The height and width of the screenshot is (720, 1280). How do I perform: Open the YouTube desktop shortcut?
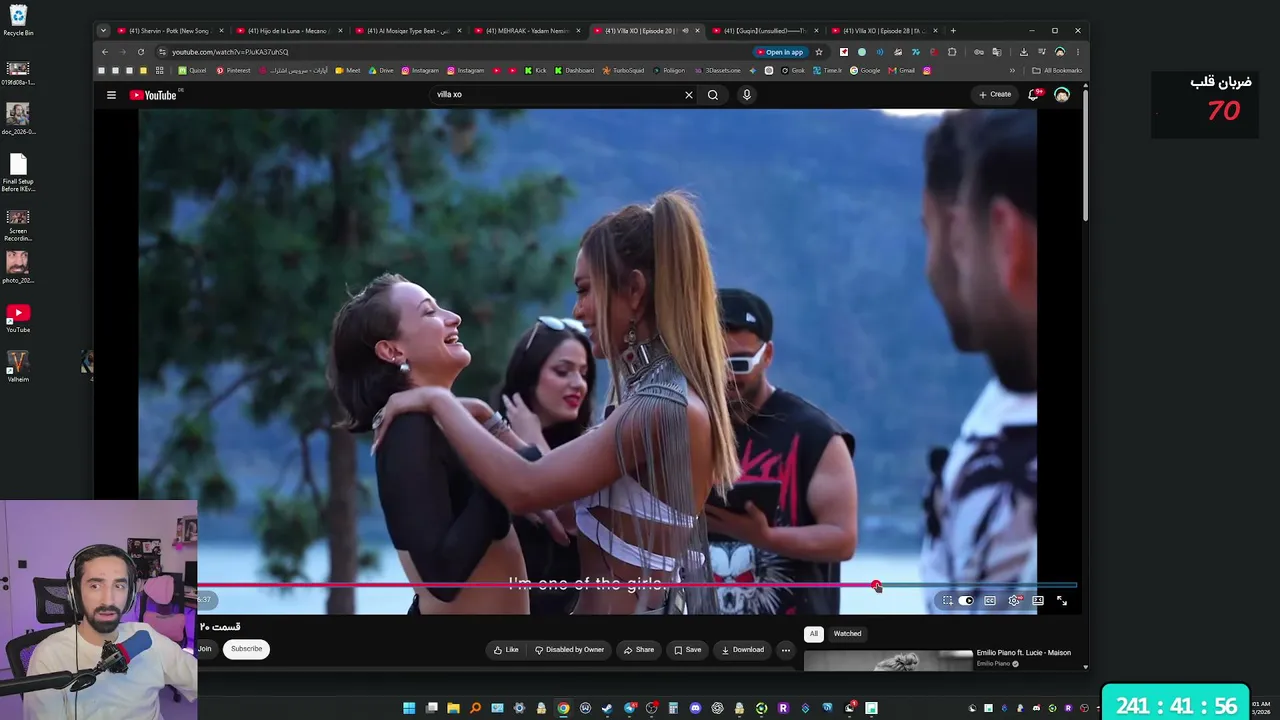(18, 318)
